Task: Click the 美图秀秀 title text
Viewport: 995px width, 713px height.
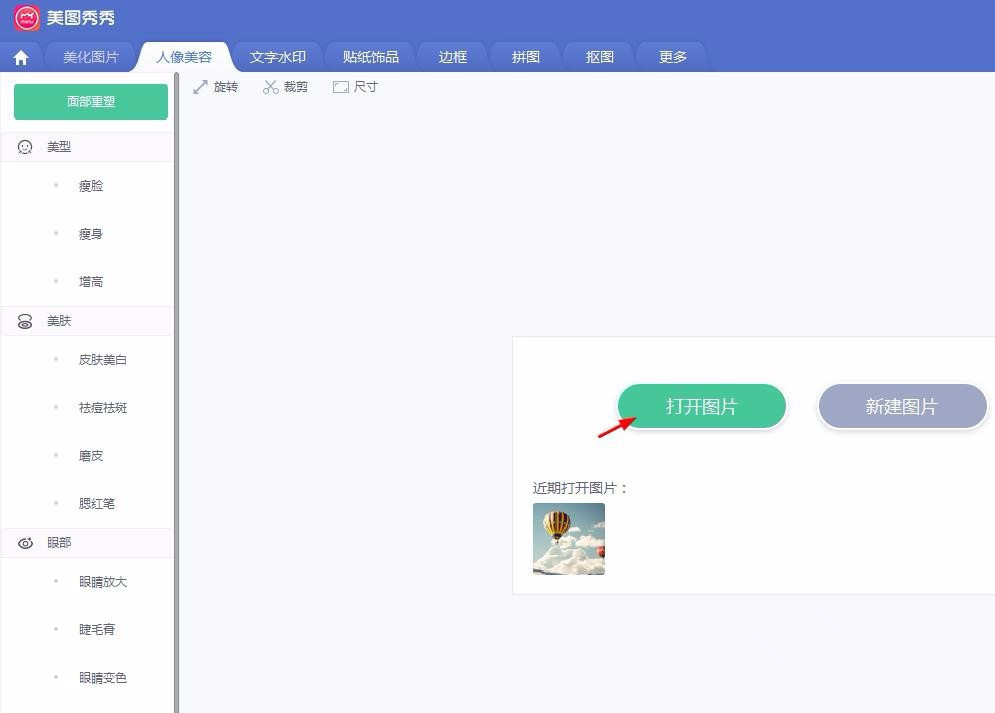Action: (x=81, y=18)
